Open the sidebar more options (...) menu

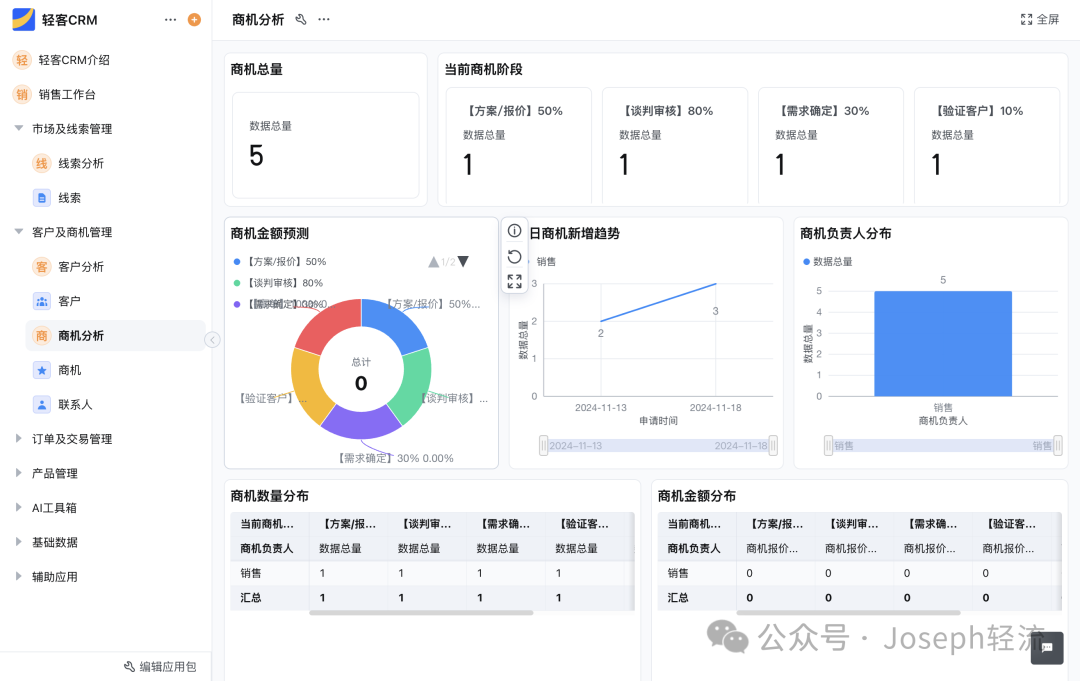pos(170,19)
